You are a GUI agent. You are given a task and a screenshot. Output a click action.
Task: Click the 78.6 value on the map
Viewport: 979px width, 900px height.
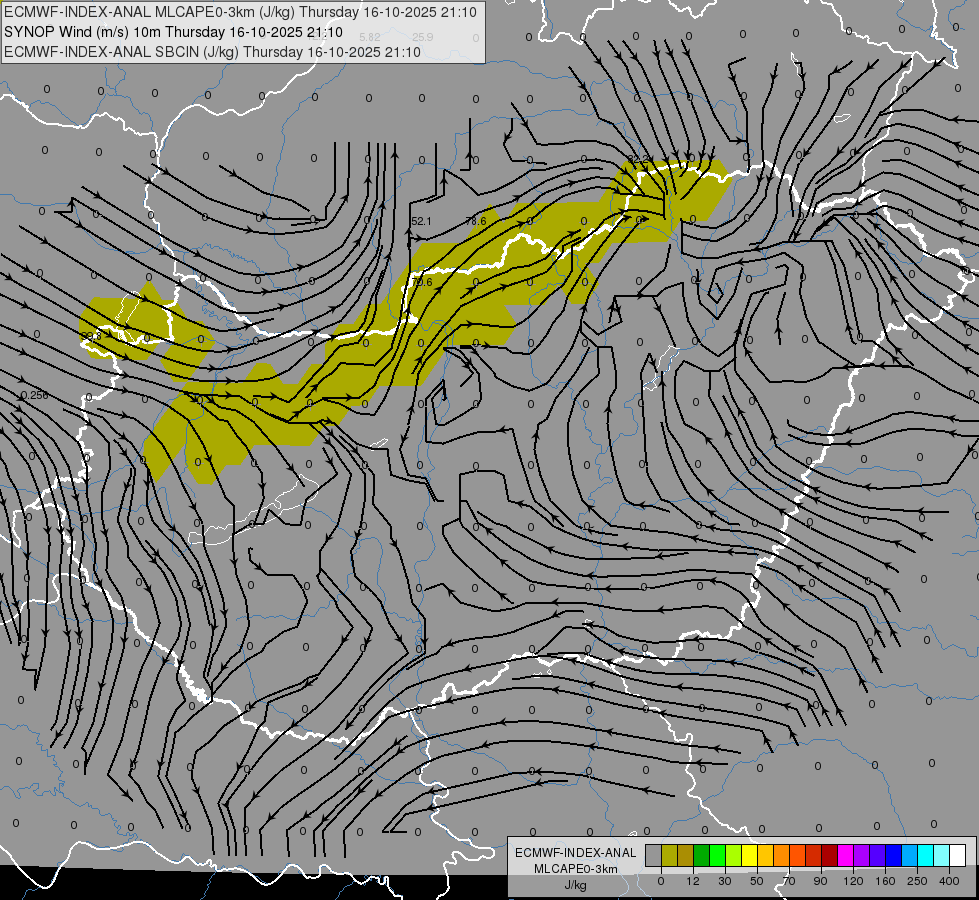coord(476,222)
